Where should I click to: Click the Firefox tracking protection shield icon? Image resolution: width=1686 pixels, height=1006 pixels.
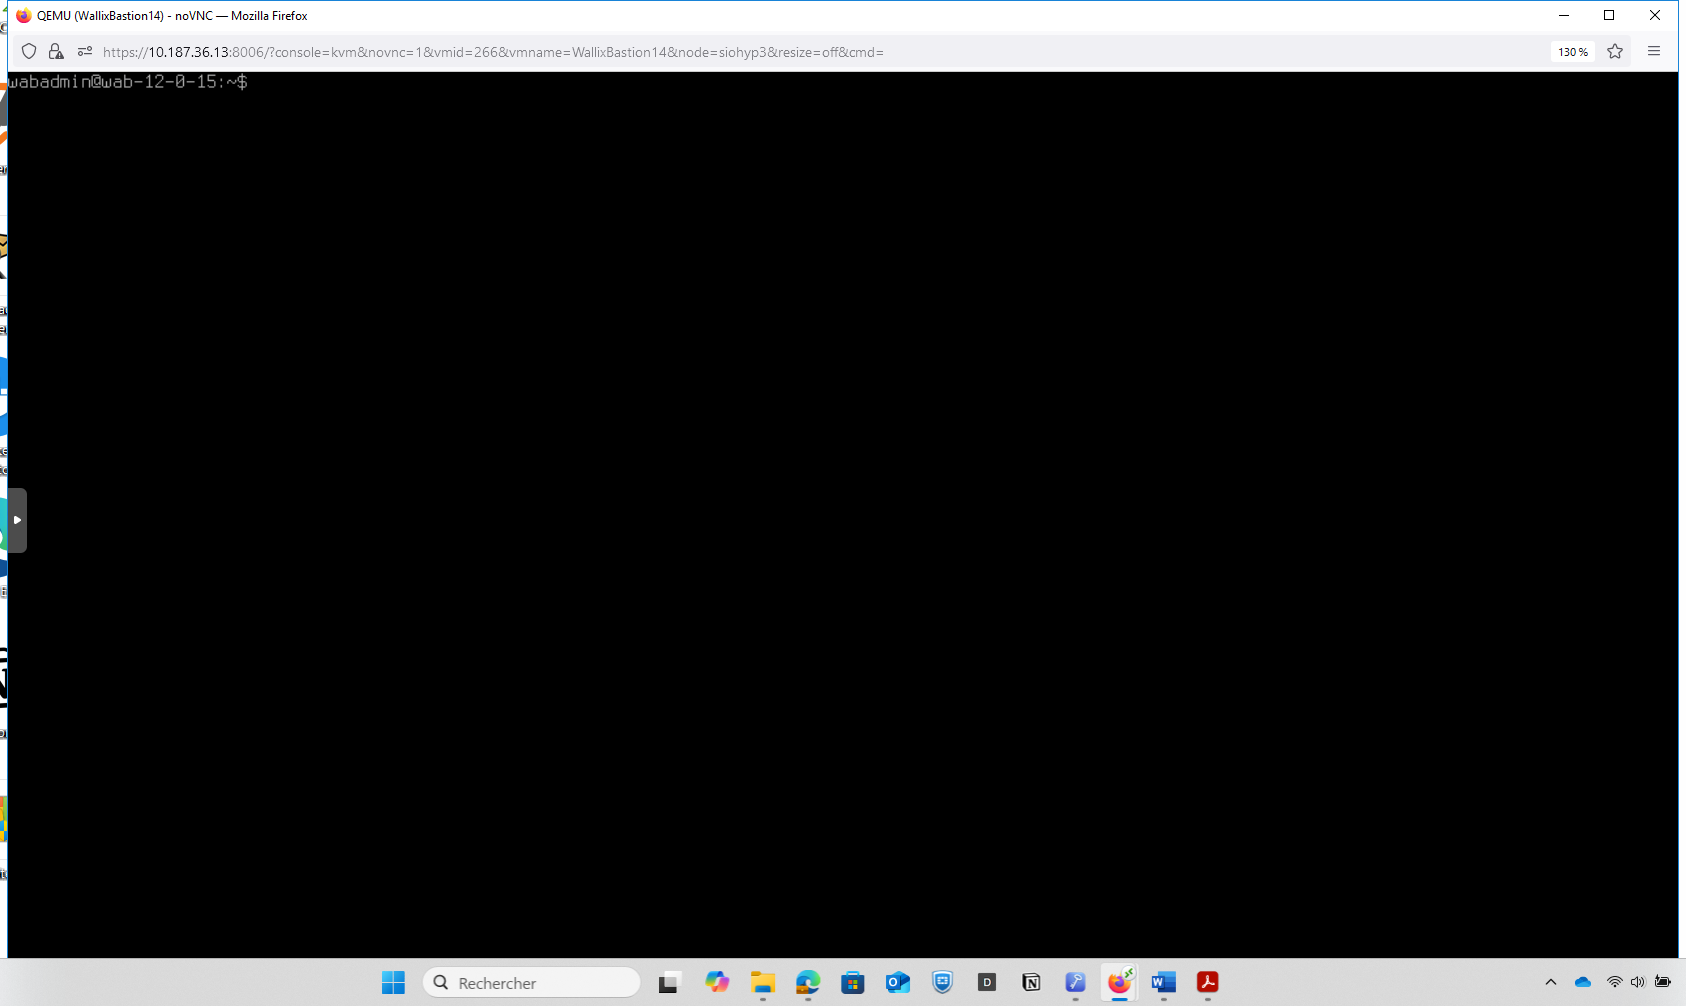click(x=29, y=52)
